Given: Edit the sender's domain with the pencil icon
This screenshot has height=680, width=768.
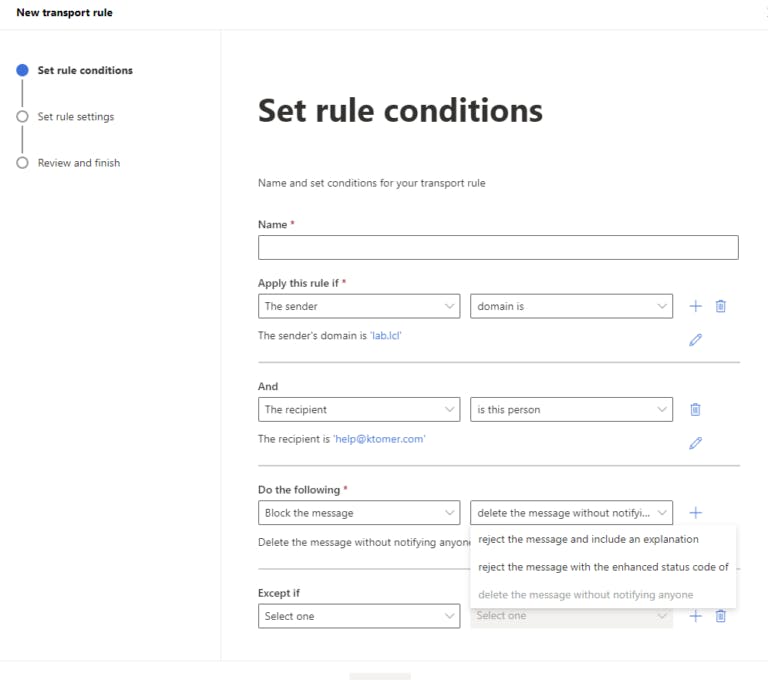Looking at the screenshot, I should coord(696,340).
